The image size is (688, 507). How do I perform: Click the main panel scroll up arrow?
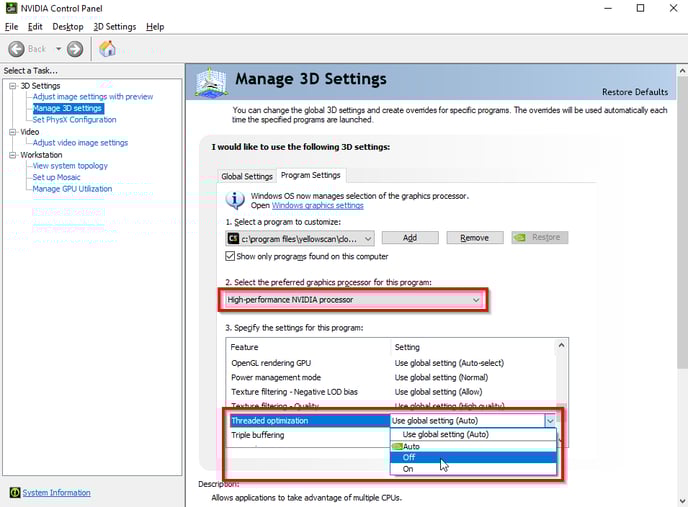[x=682, y=70]
